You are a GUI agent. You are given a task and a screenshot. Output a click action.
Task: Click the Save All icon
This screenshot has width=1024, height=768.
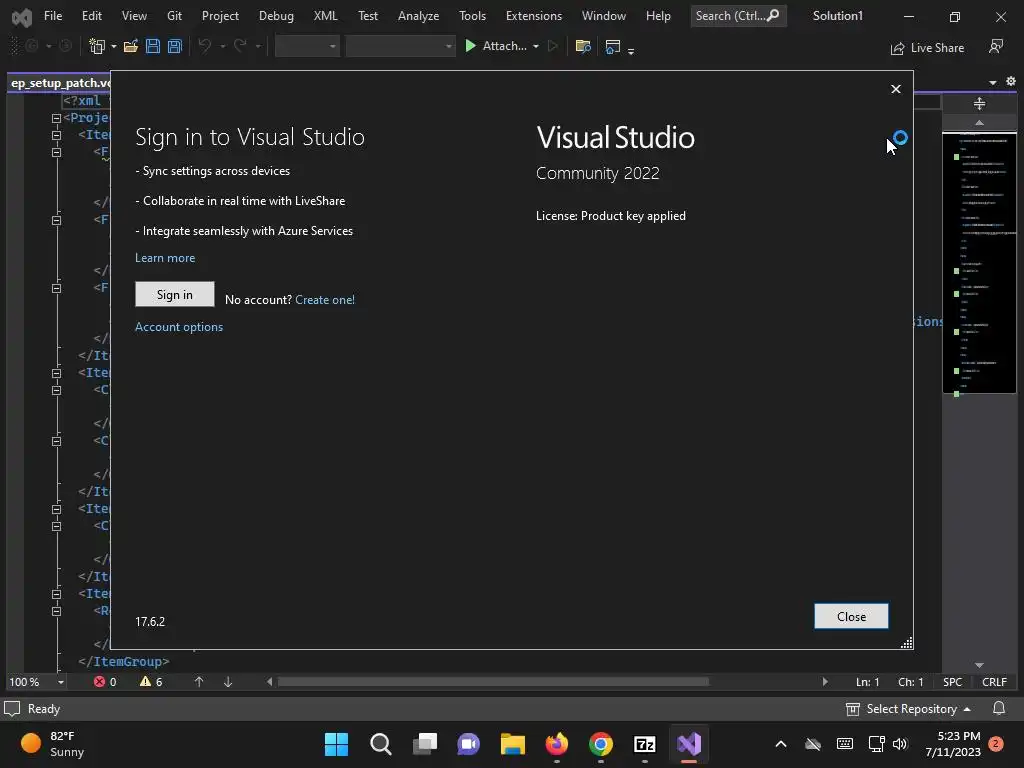coord(174,46)
